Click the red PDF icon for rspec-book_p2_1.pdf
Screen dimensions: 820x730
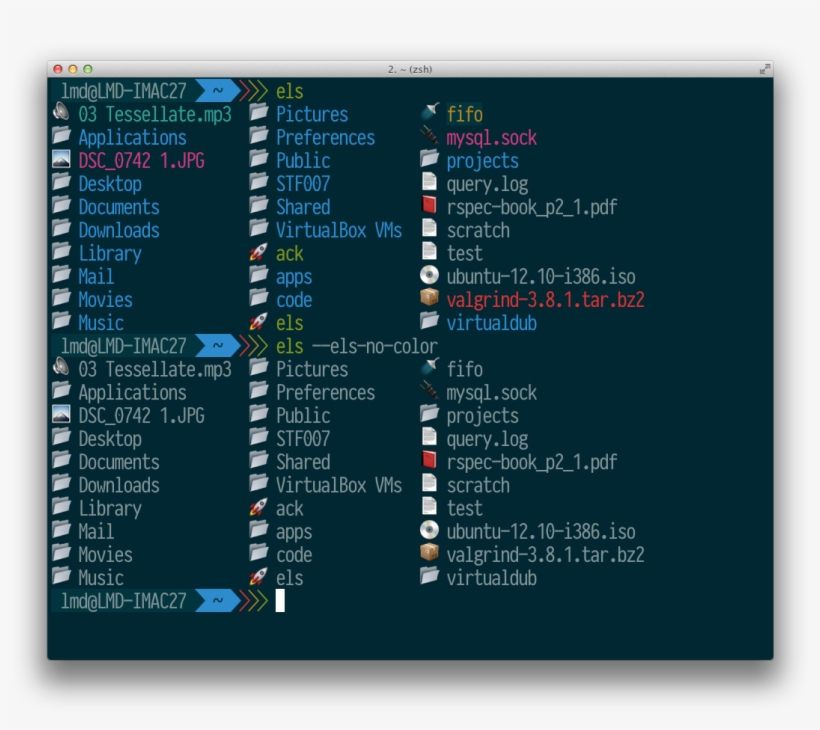point(428,206)
